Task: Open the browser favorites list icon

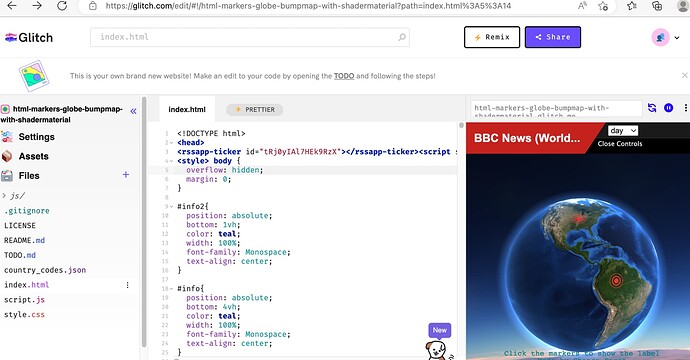Action: point(631,6)
